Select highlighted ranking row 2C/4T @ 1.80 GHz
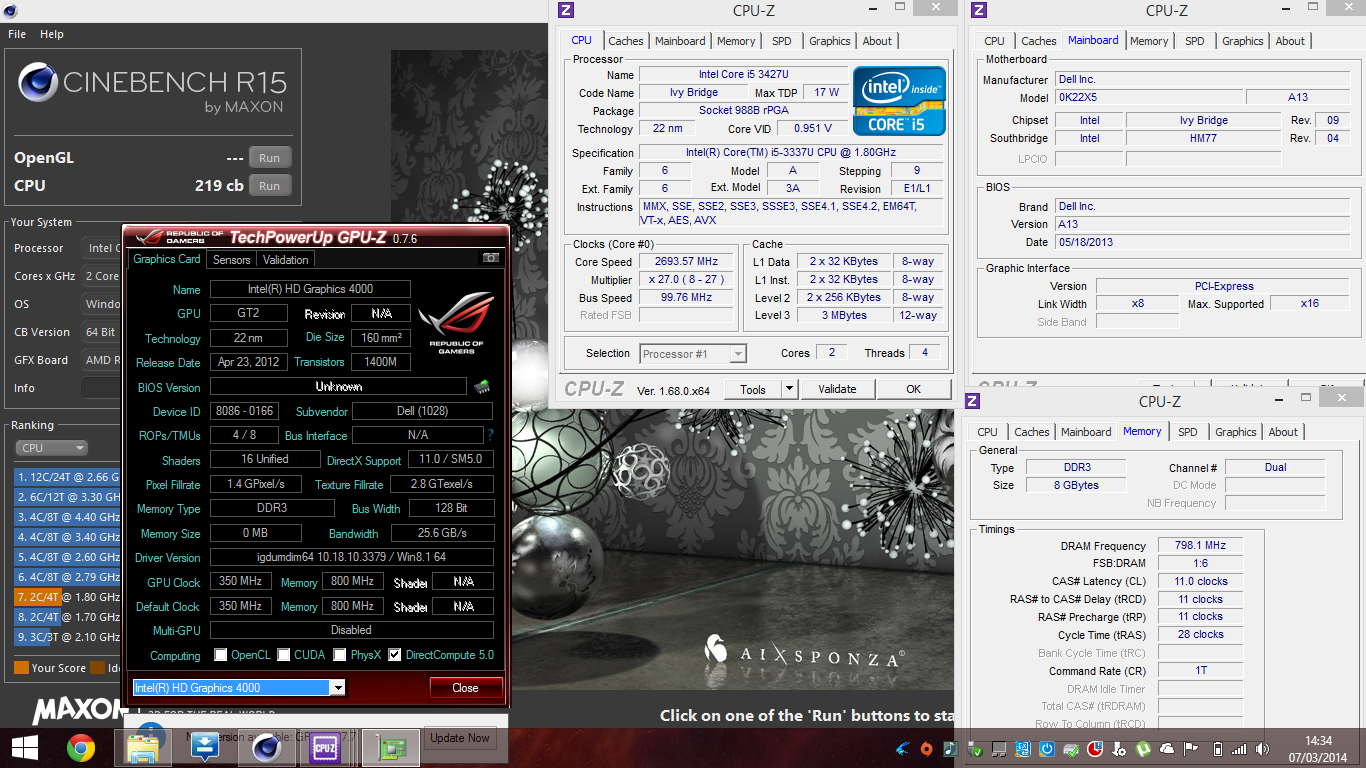 click(67, 597)
